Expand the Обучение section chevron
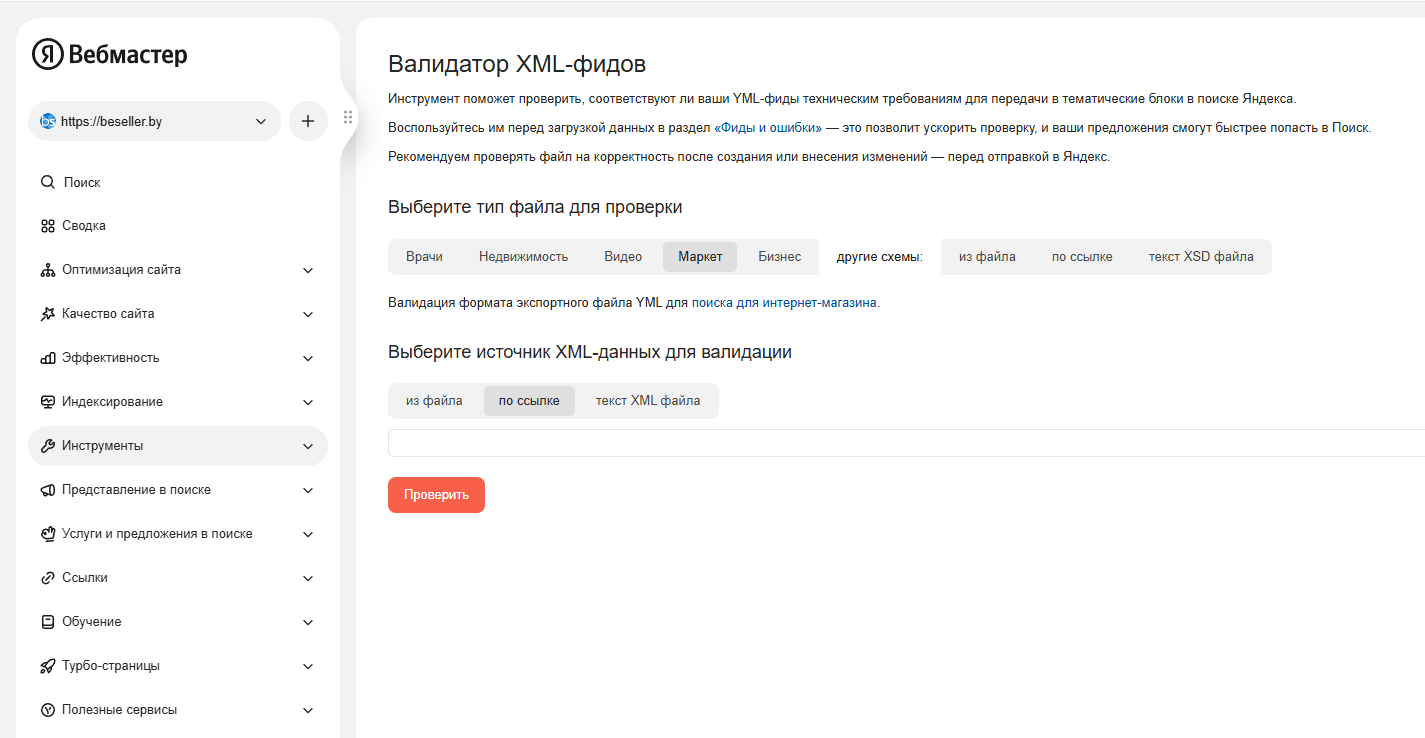 (x=308, y=622)
